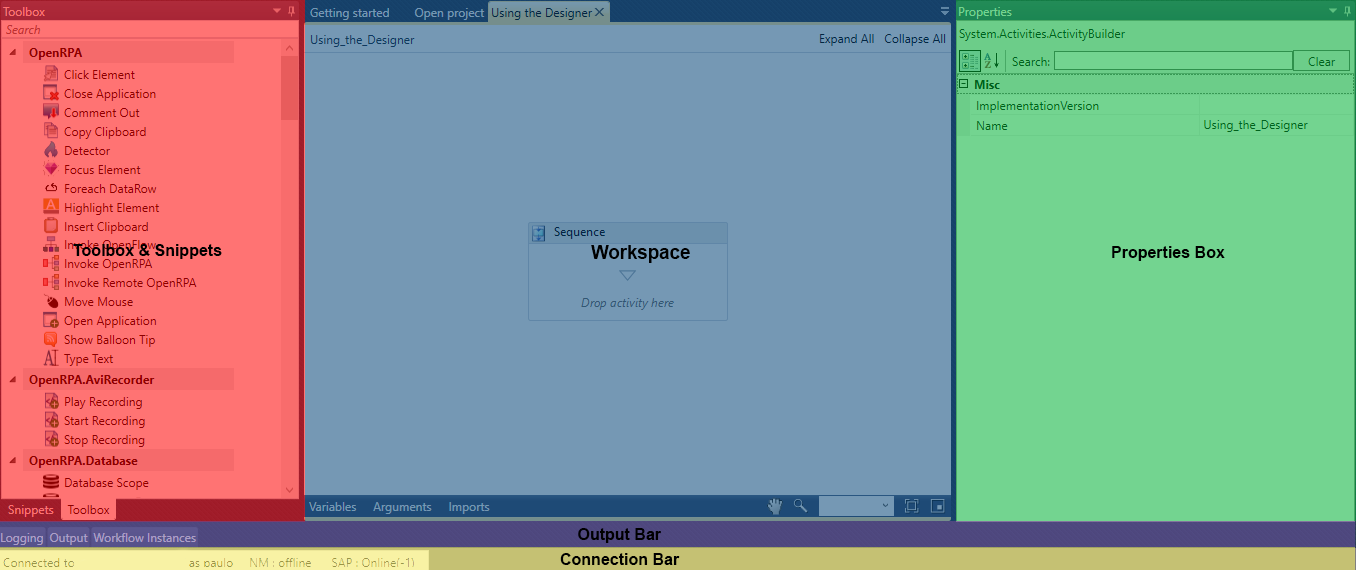This screenshot has width=1356, height=570.
Task: Open the document tabs overflow dropdown
Action: click(945, 11)
